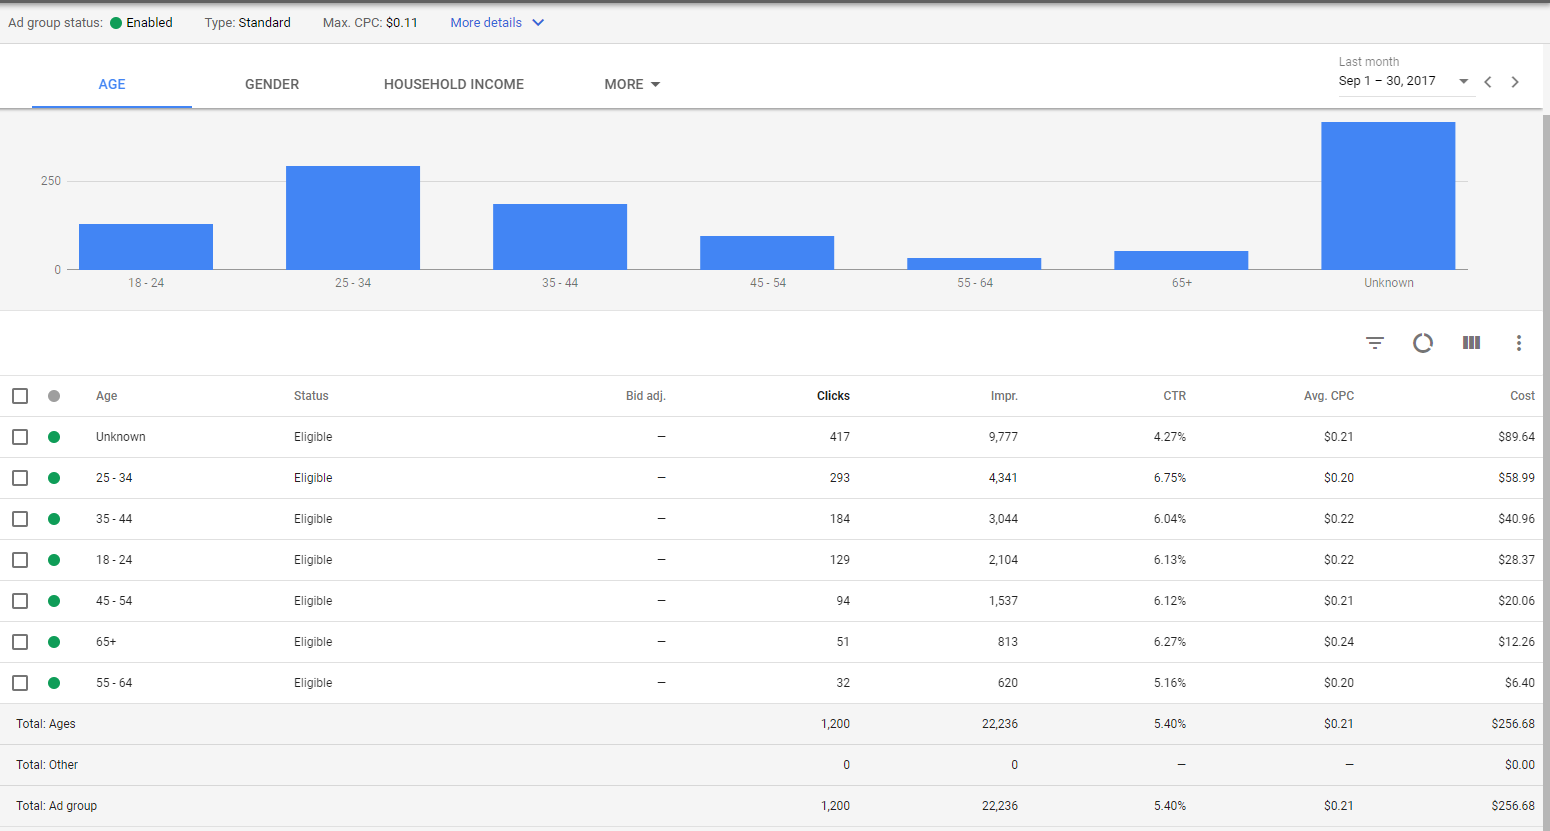Image resolution: width=1550 pixels, height=831 pixels.
Task: Click the 45 - 54 bar in the chart
Action: click(767, 253)
